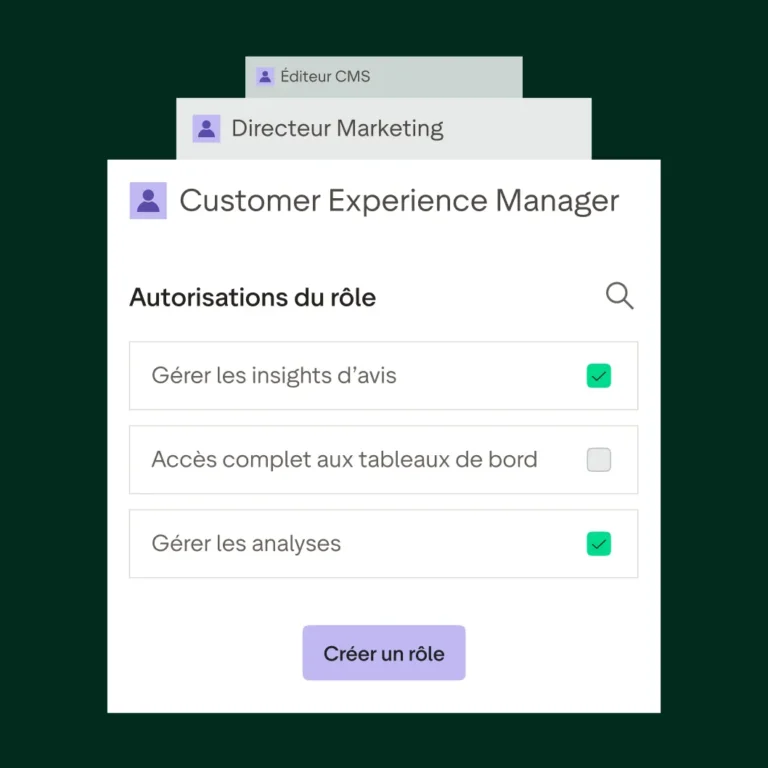
Task: Open the Éditeur CMS role card
Action: pos(384,77)
